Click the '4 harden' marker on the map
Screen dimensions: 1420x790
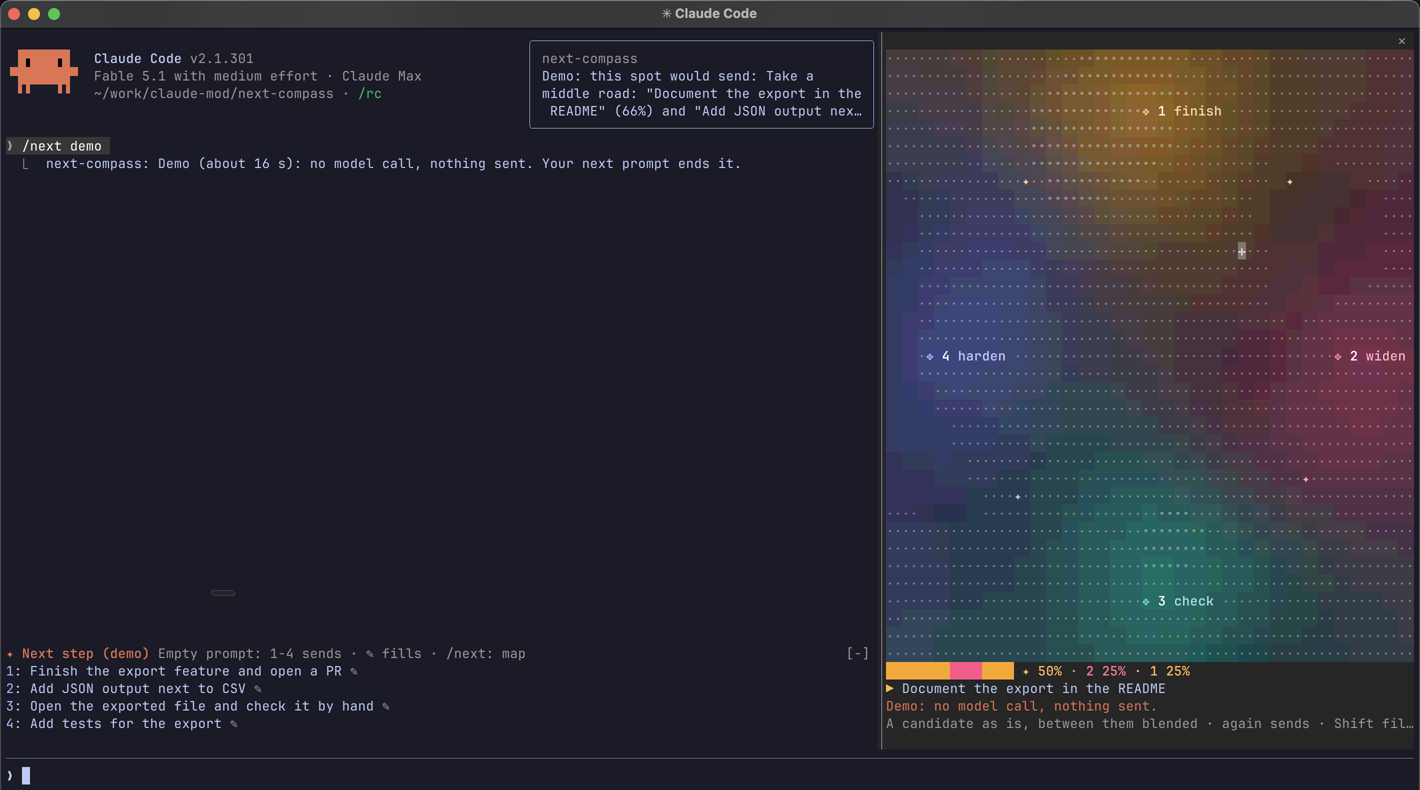tap(966, 356)
